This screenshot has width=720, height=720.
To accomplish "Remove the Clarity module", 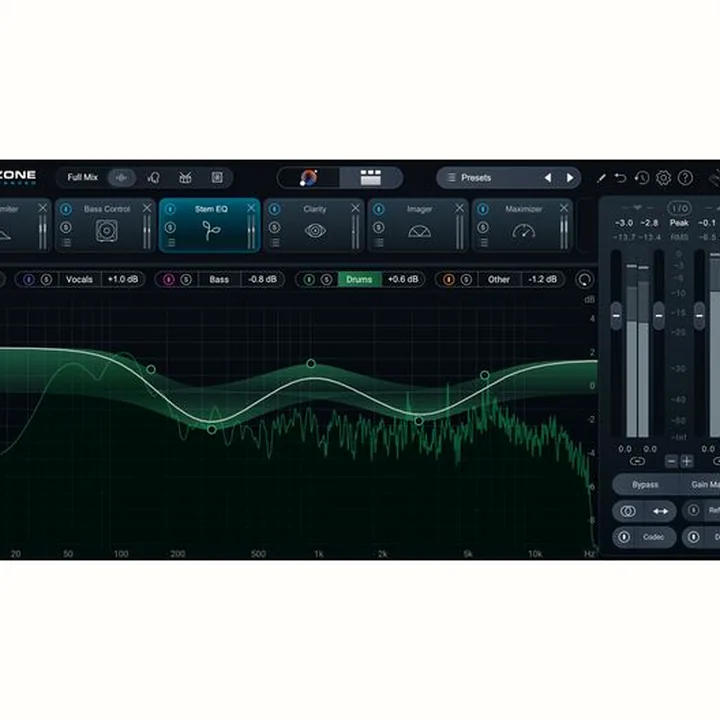I will pyautogui.click(x=355, y=208).
